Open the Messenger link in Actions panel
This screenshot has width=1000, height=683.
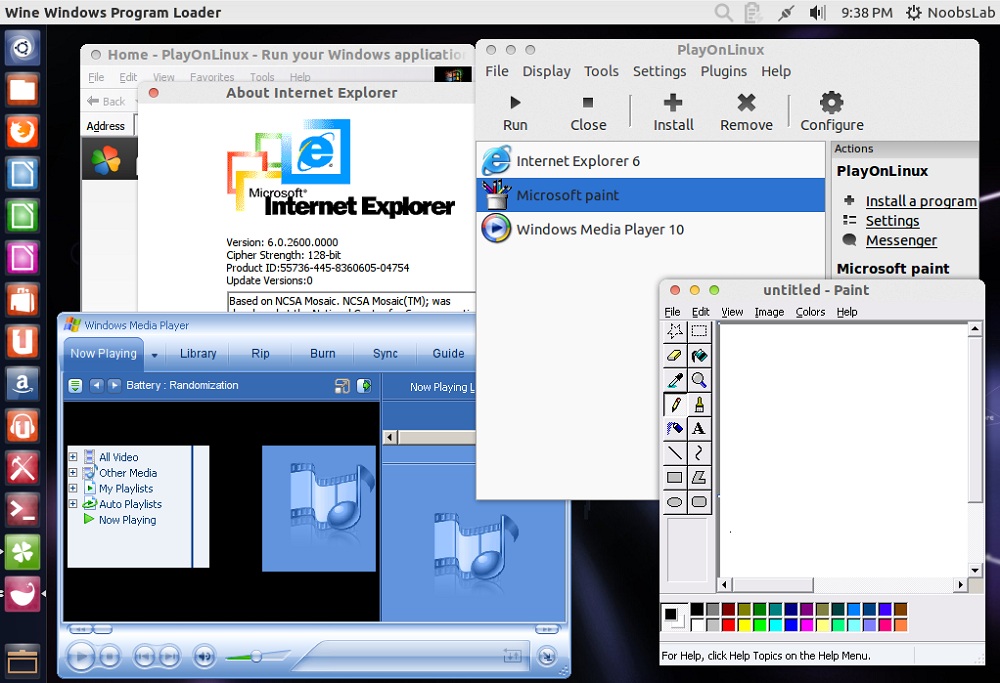click(x=901, y=240)
